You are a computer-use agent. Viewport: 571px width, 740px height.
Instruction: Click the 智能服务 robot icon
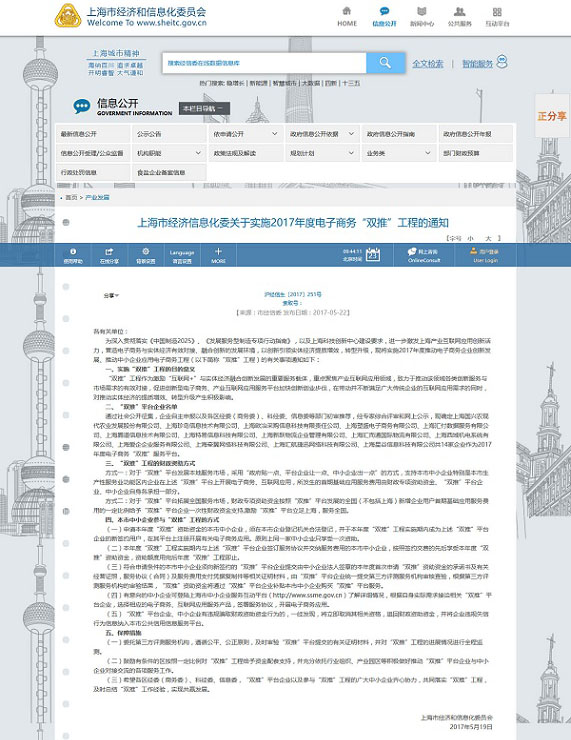[x=502, y=62]
